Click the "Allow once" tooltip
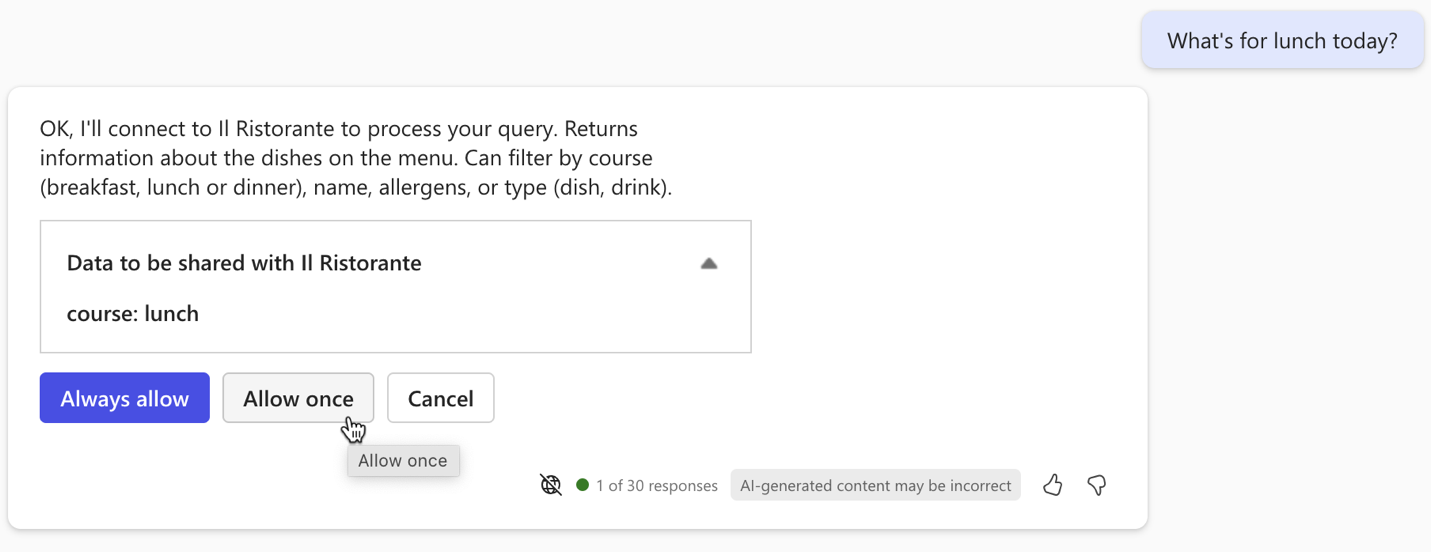1431x552 pixels. coord(403,461)
